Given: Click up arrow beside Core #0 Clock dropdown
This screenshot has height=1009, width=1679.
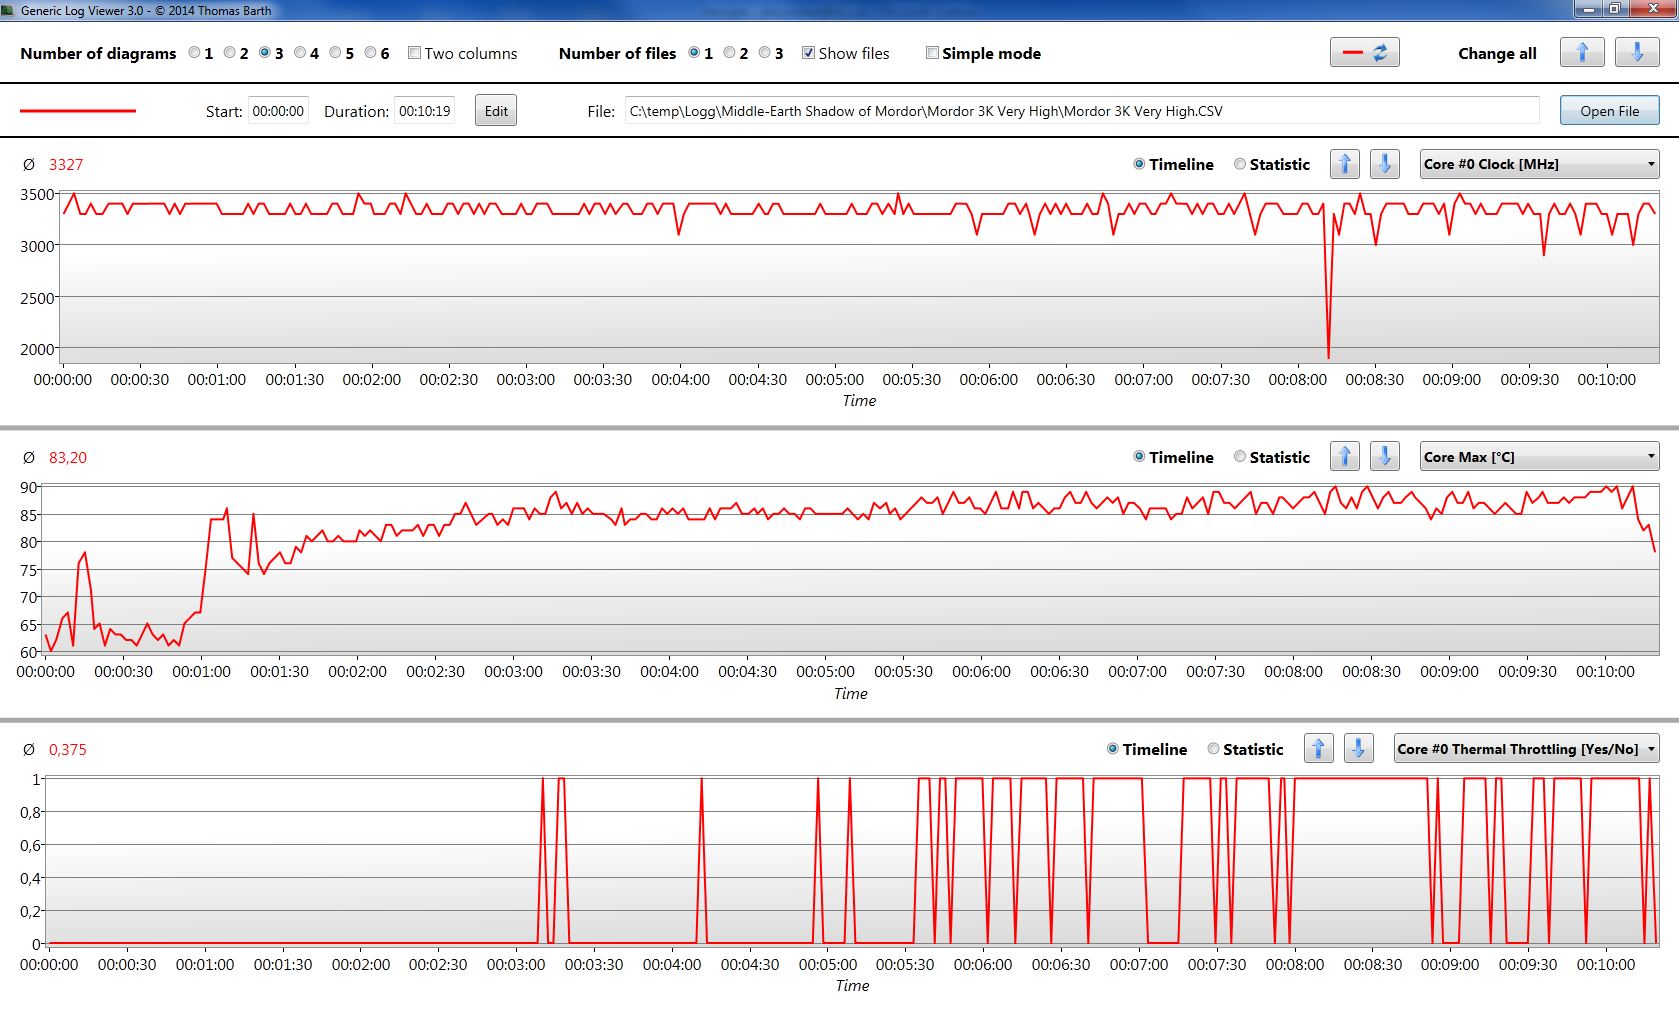Looking at the screenshot, I should click(1345, 164).
